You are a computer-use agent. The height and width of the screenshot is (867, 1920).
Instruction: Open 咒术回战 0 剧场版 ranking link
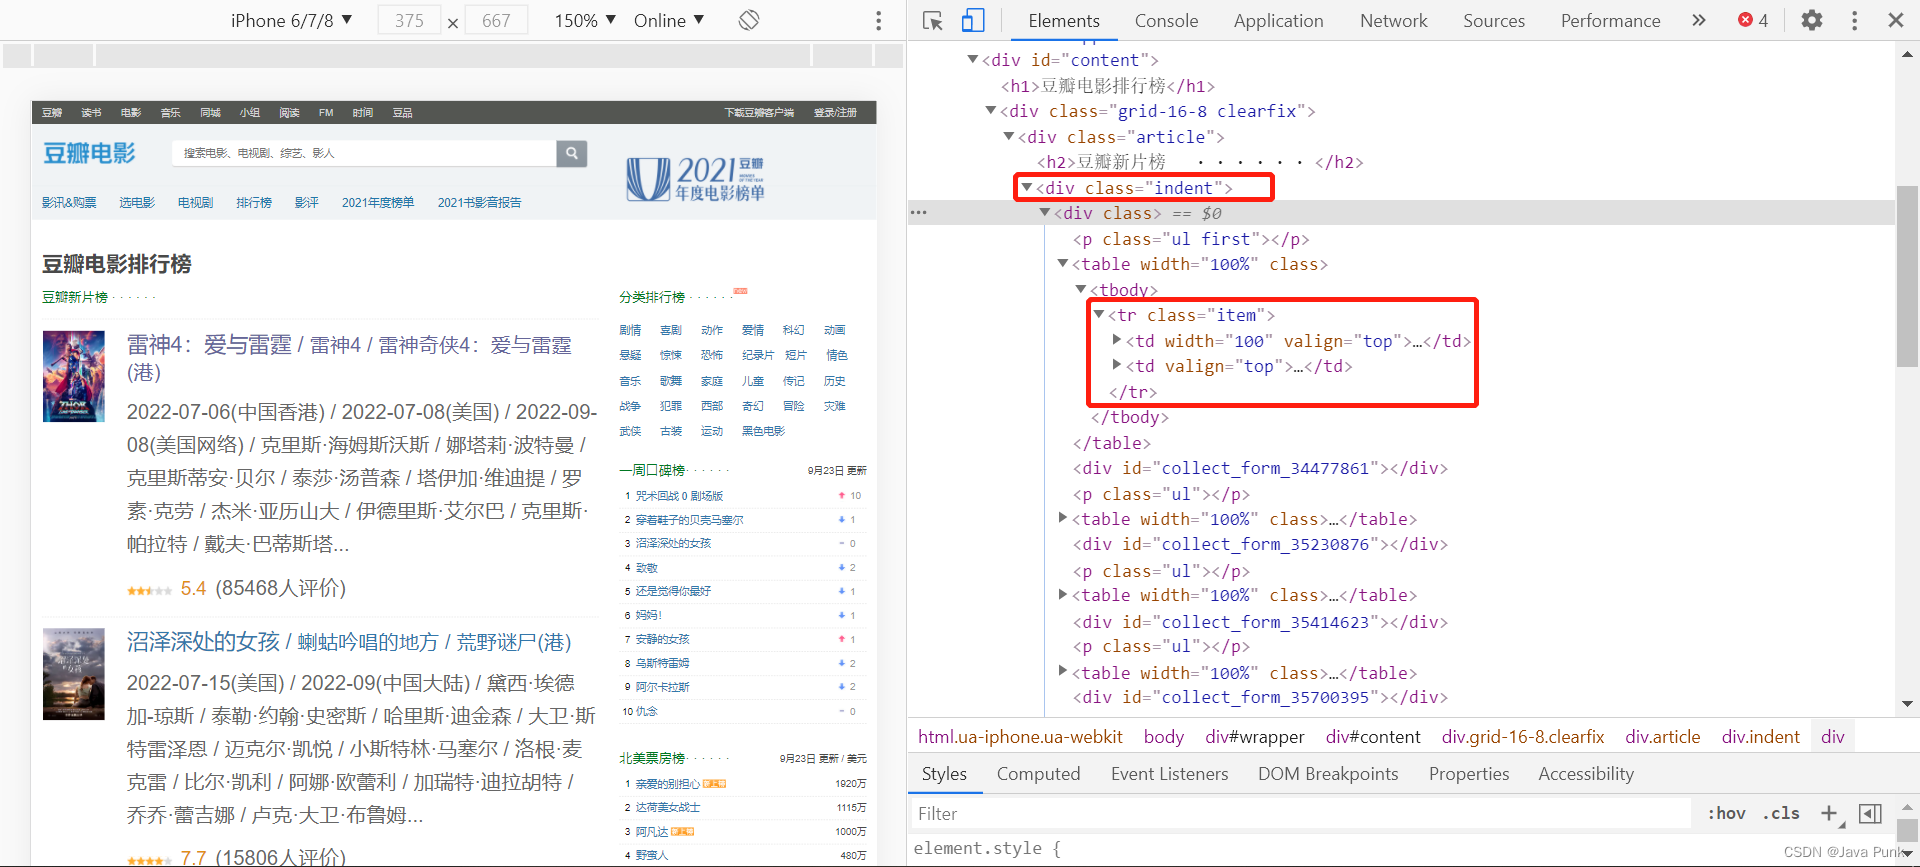(x=679, y=496)
